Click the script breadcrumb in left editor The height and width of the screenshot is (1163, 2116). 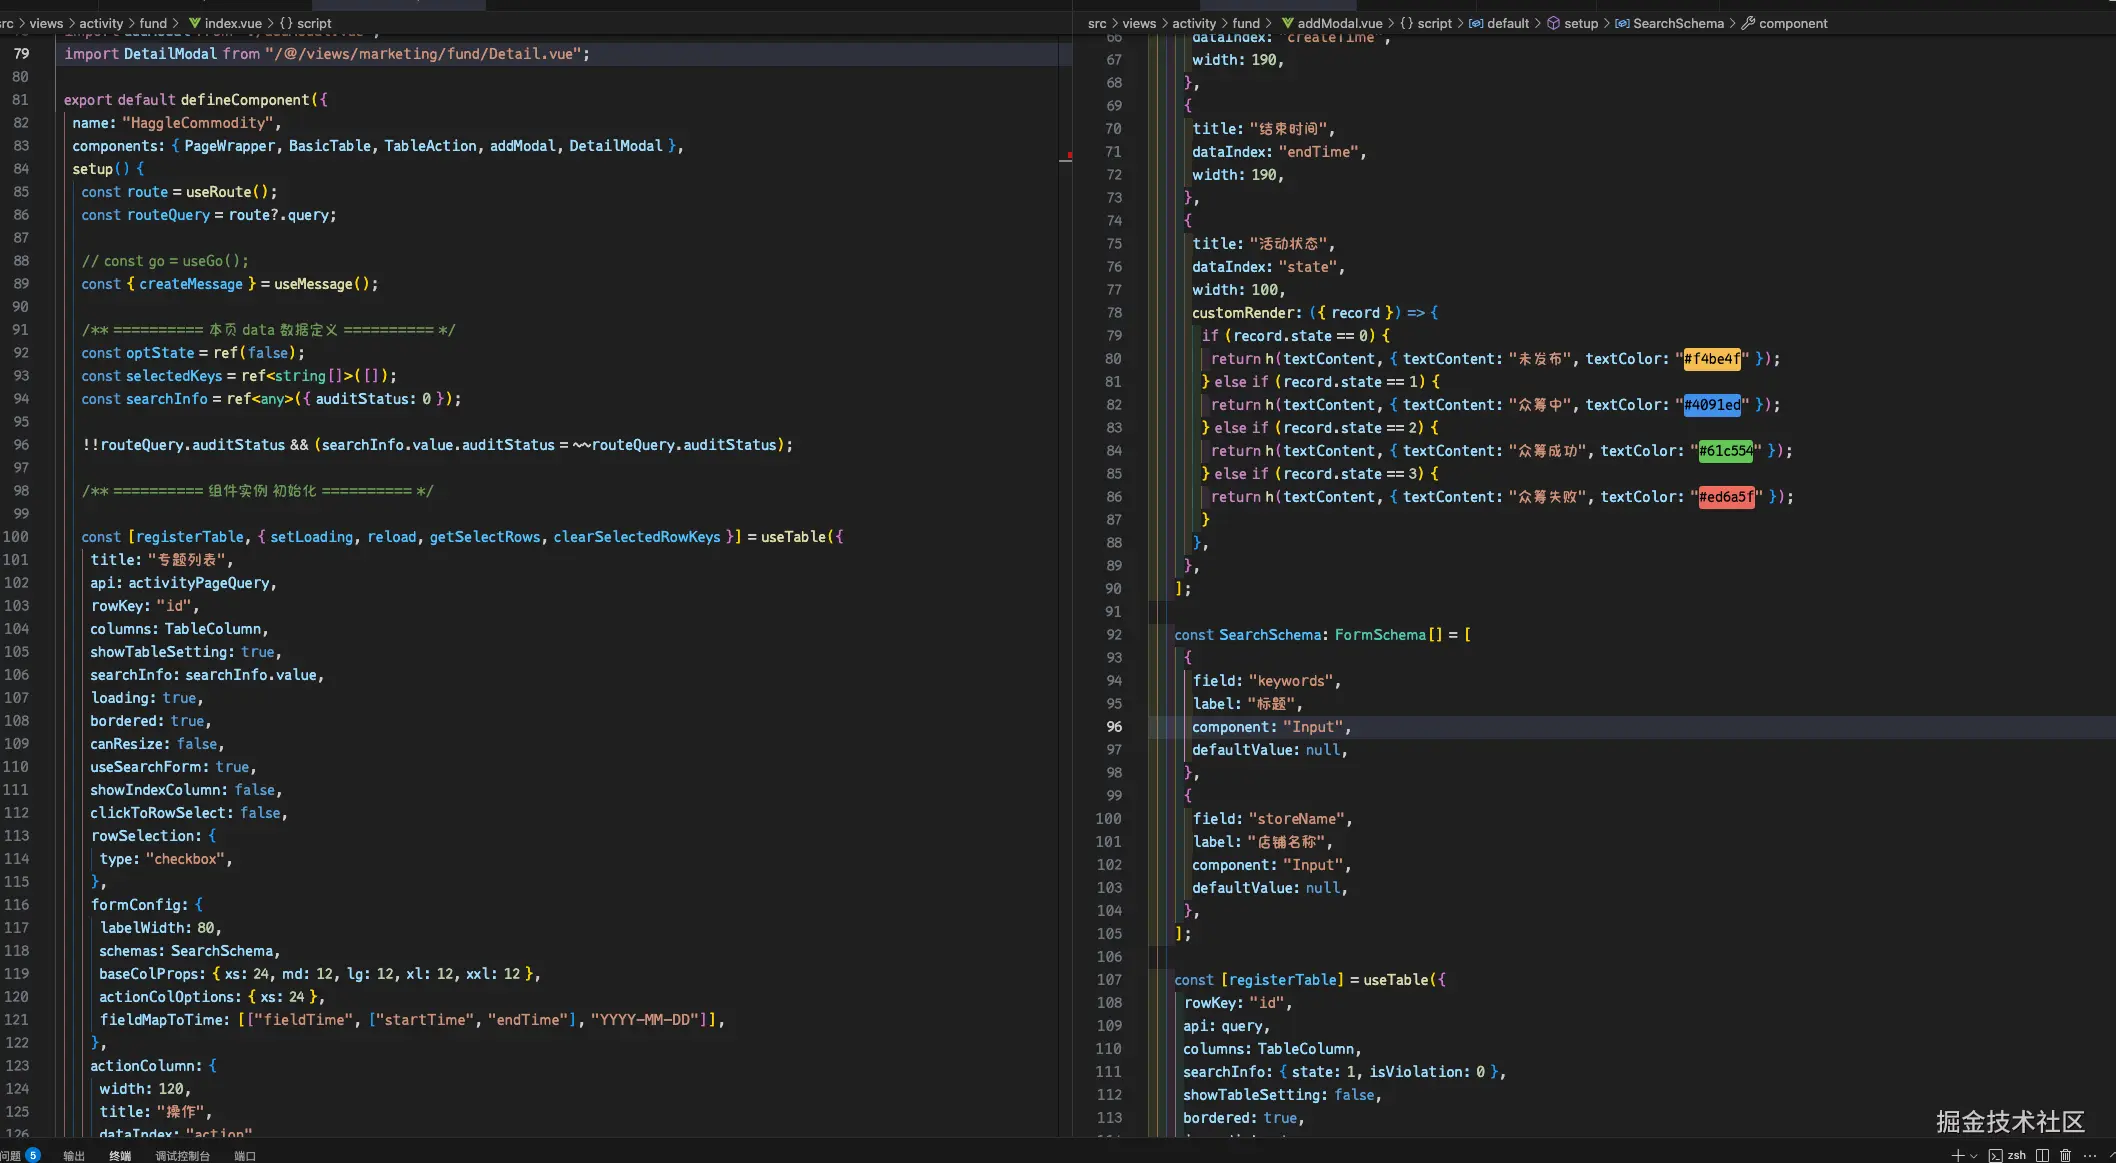[x=313, y=23]
